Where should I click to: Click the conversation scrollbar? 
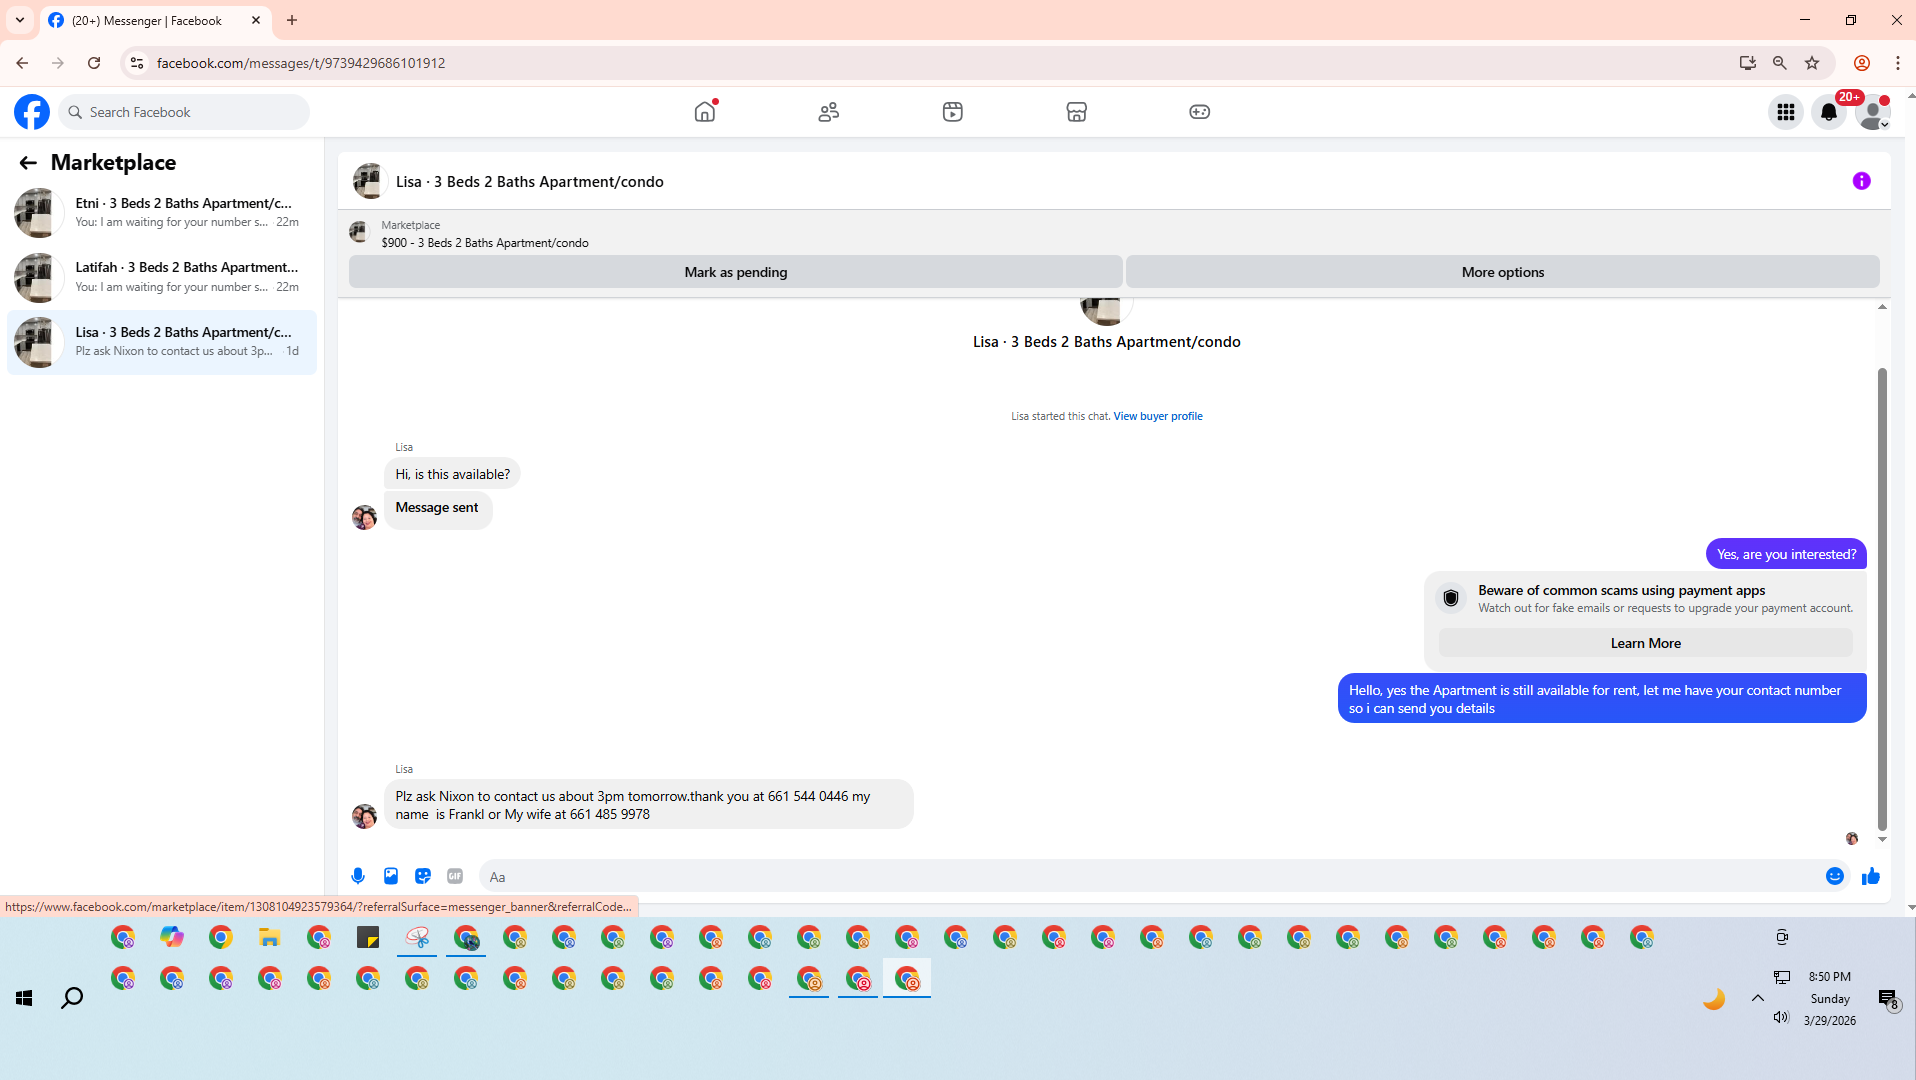point(1882,599)
